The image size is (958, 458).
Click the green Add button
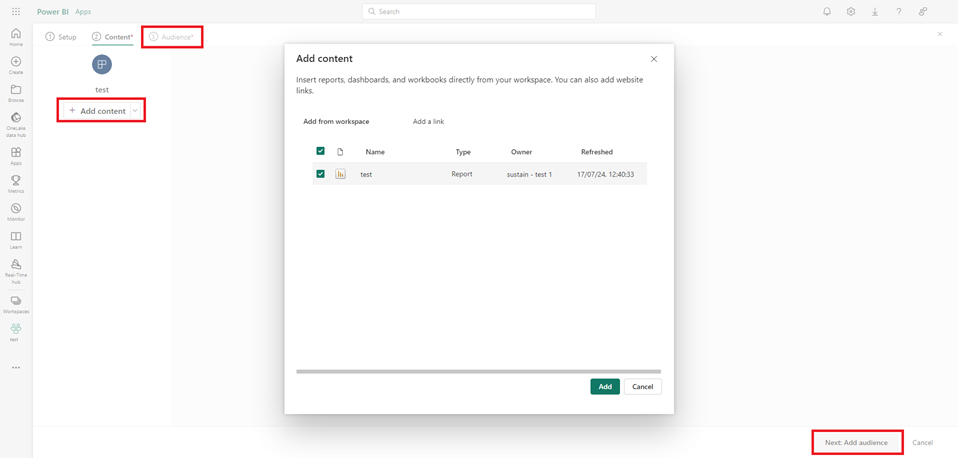pyautogui.click(x=605, y=387)
